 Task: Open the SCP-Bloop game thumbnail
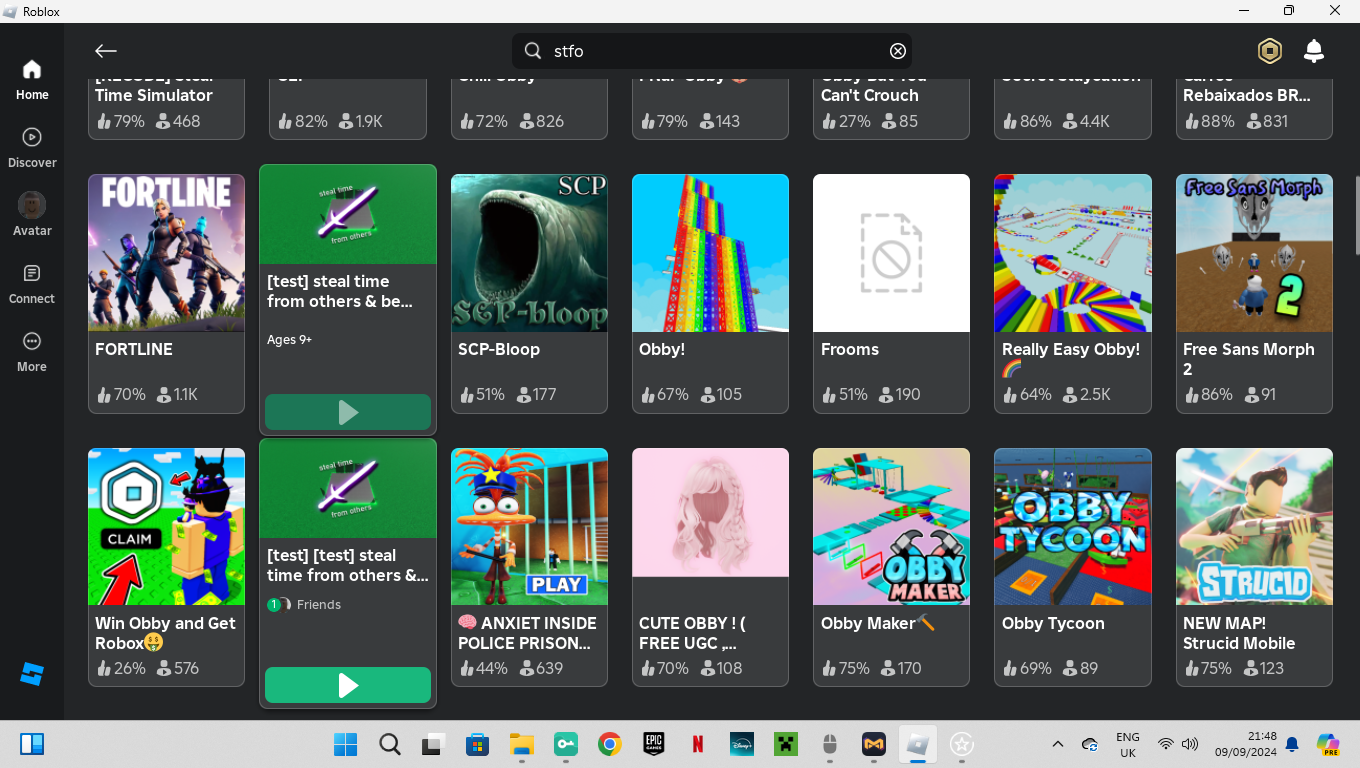(x=529, y=253)
